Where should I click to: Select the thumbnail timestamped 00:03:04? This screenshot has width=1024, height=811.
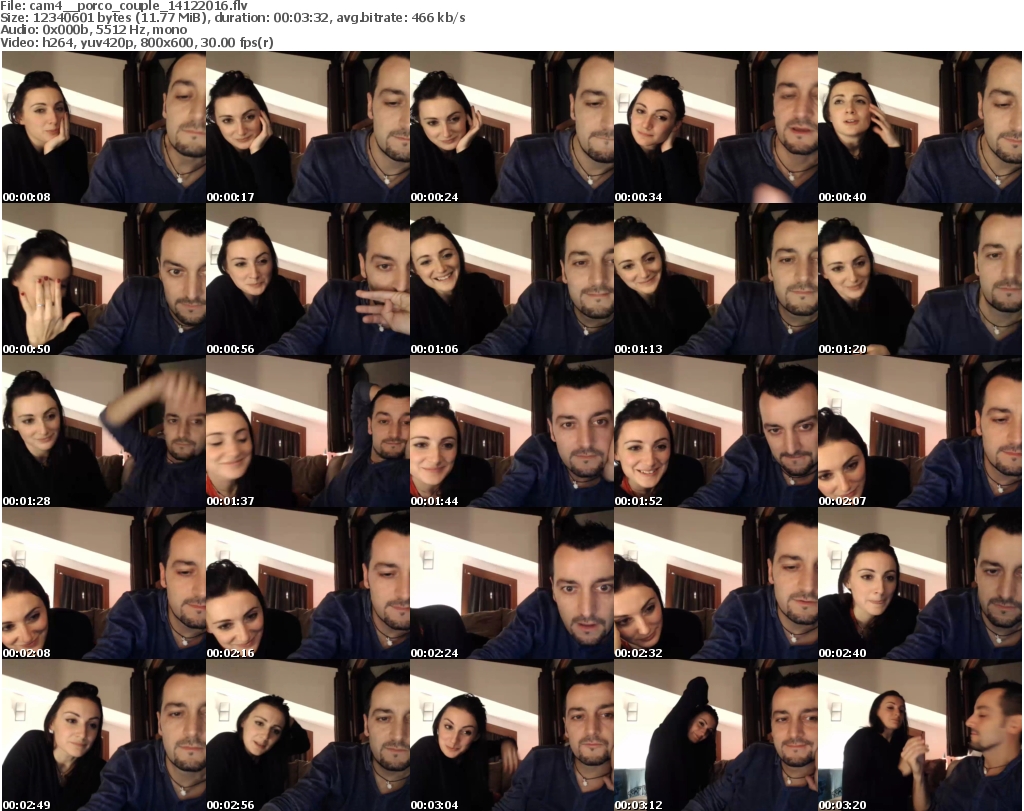coord(511,735)
